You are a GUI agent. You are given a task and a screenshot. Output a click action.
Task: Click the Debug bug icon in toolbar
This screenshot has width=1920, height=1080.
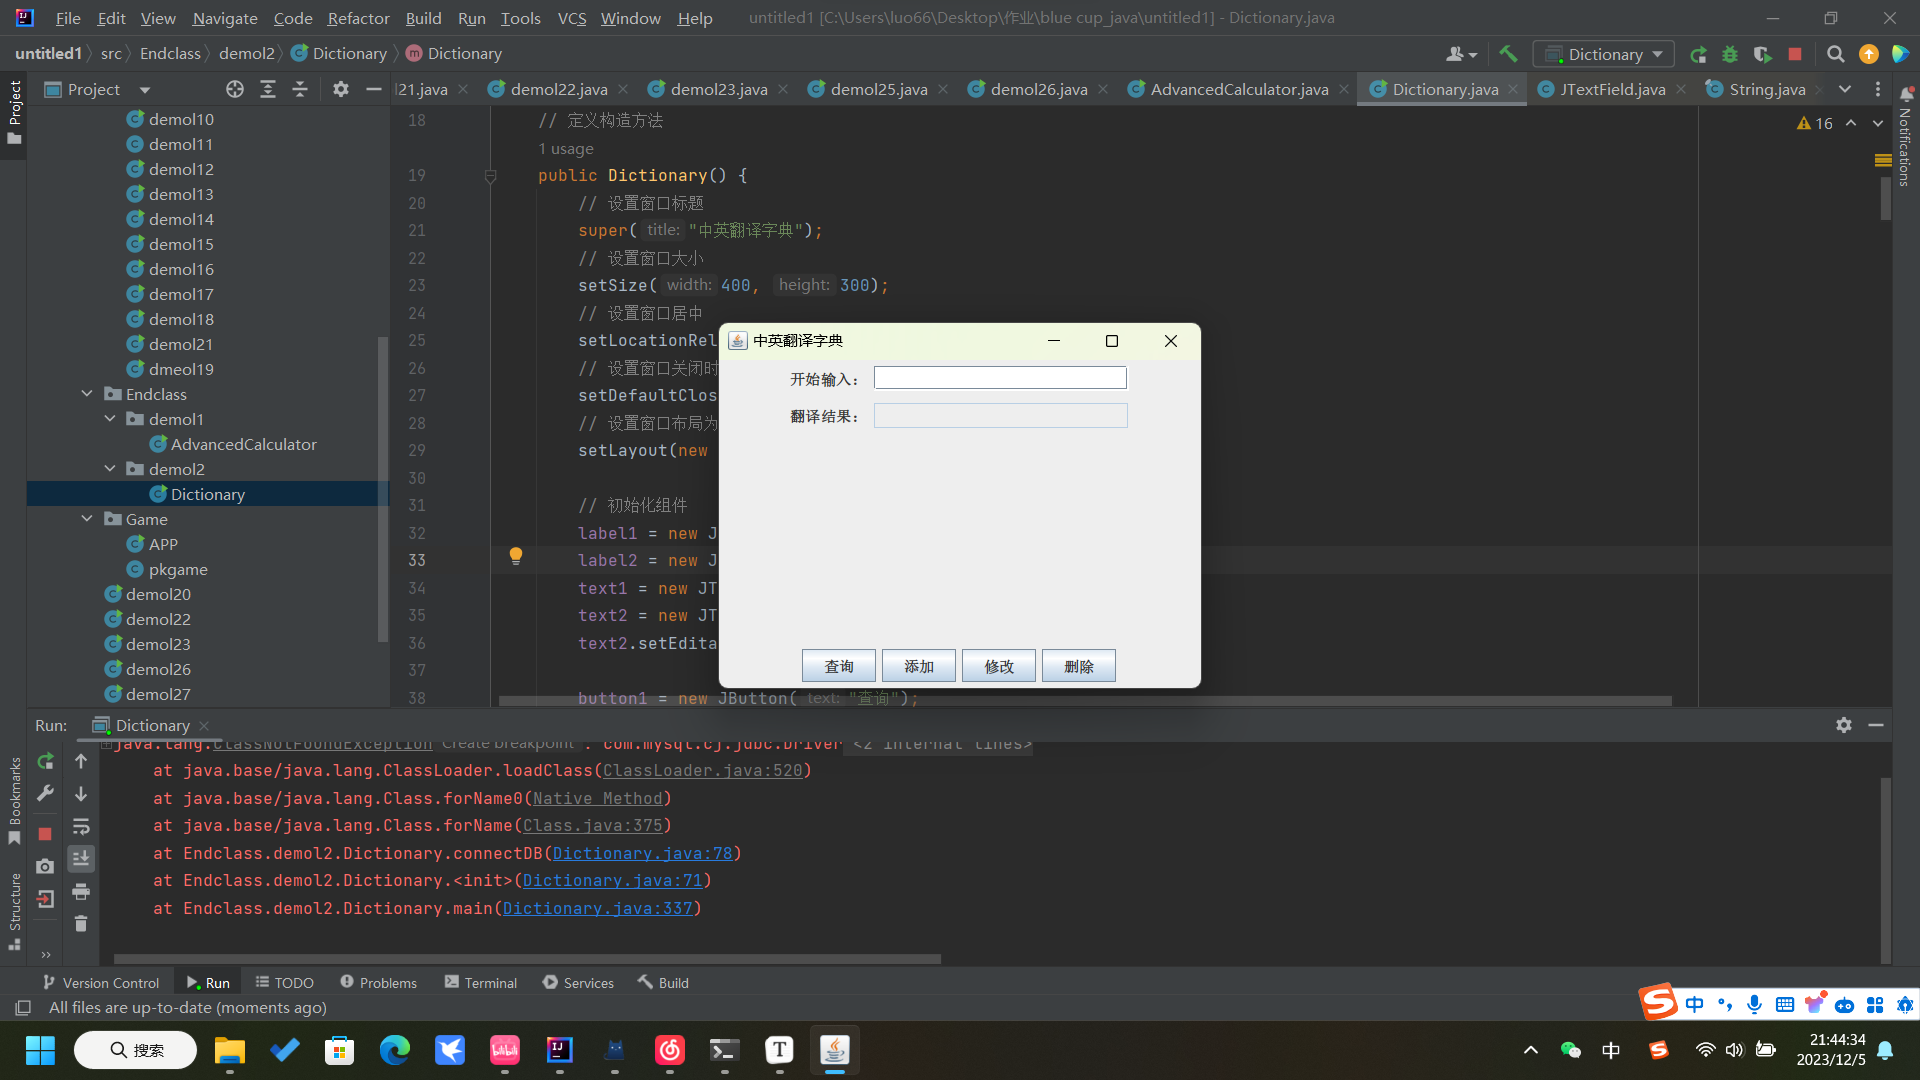[x=1730, y=54]
